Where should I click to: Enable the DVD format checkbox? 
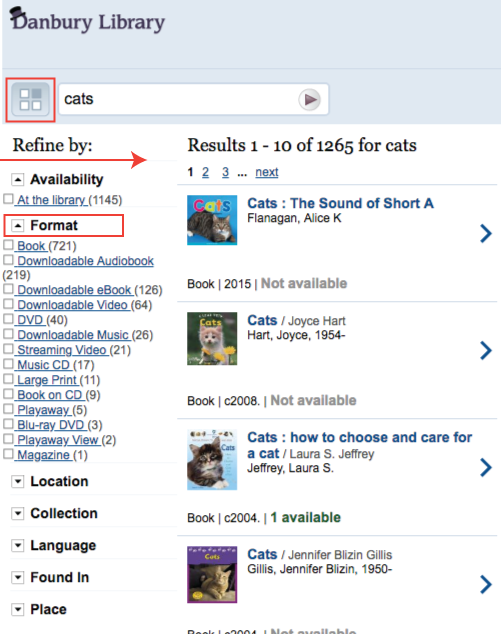point(8,319)
